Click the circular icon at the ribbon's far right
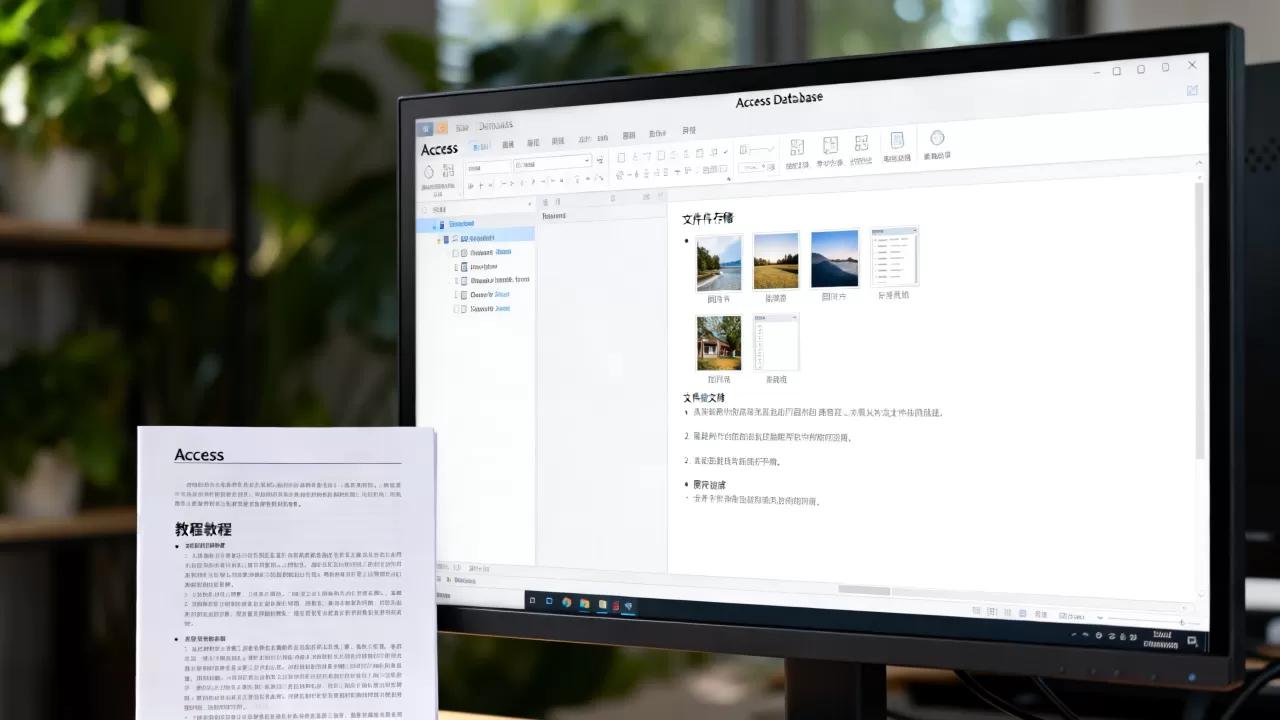 (937, 138)
